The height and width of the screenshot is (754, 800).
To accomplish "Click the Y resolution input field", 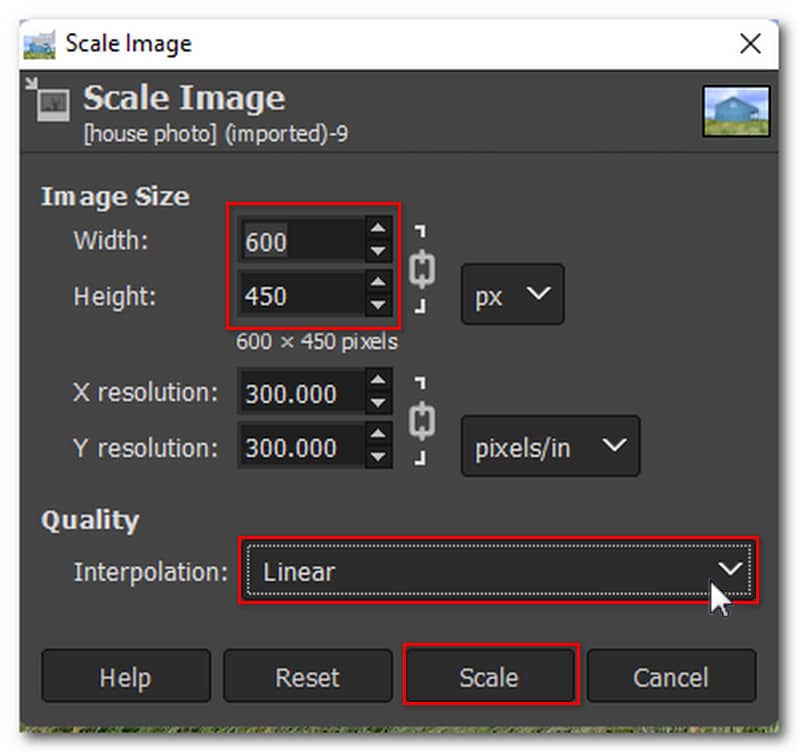I will tap(302, 446).
